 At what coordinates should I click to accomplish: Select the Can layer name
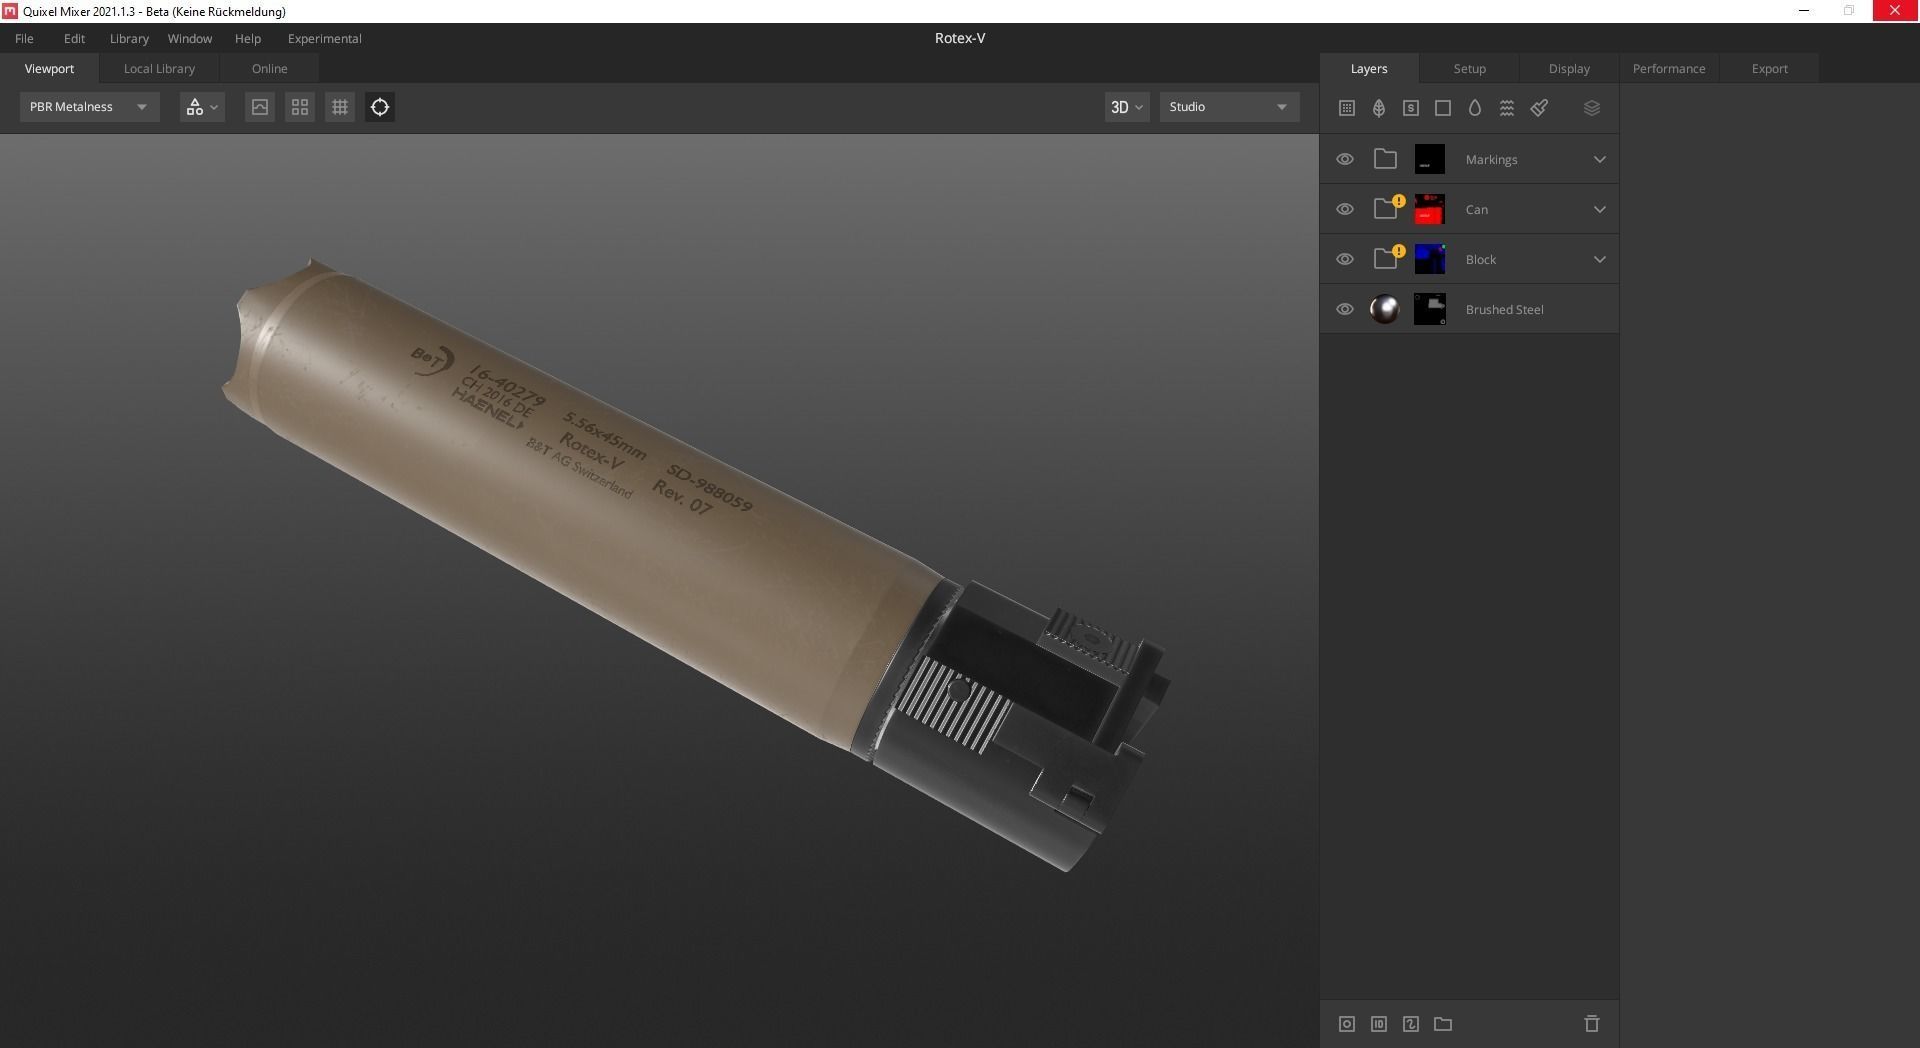tap(1477, 210)
